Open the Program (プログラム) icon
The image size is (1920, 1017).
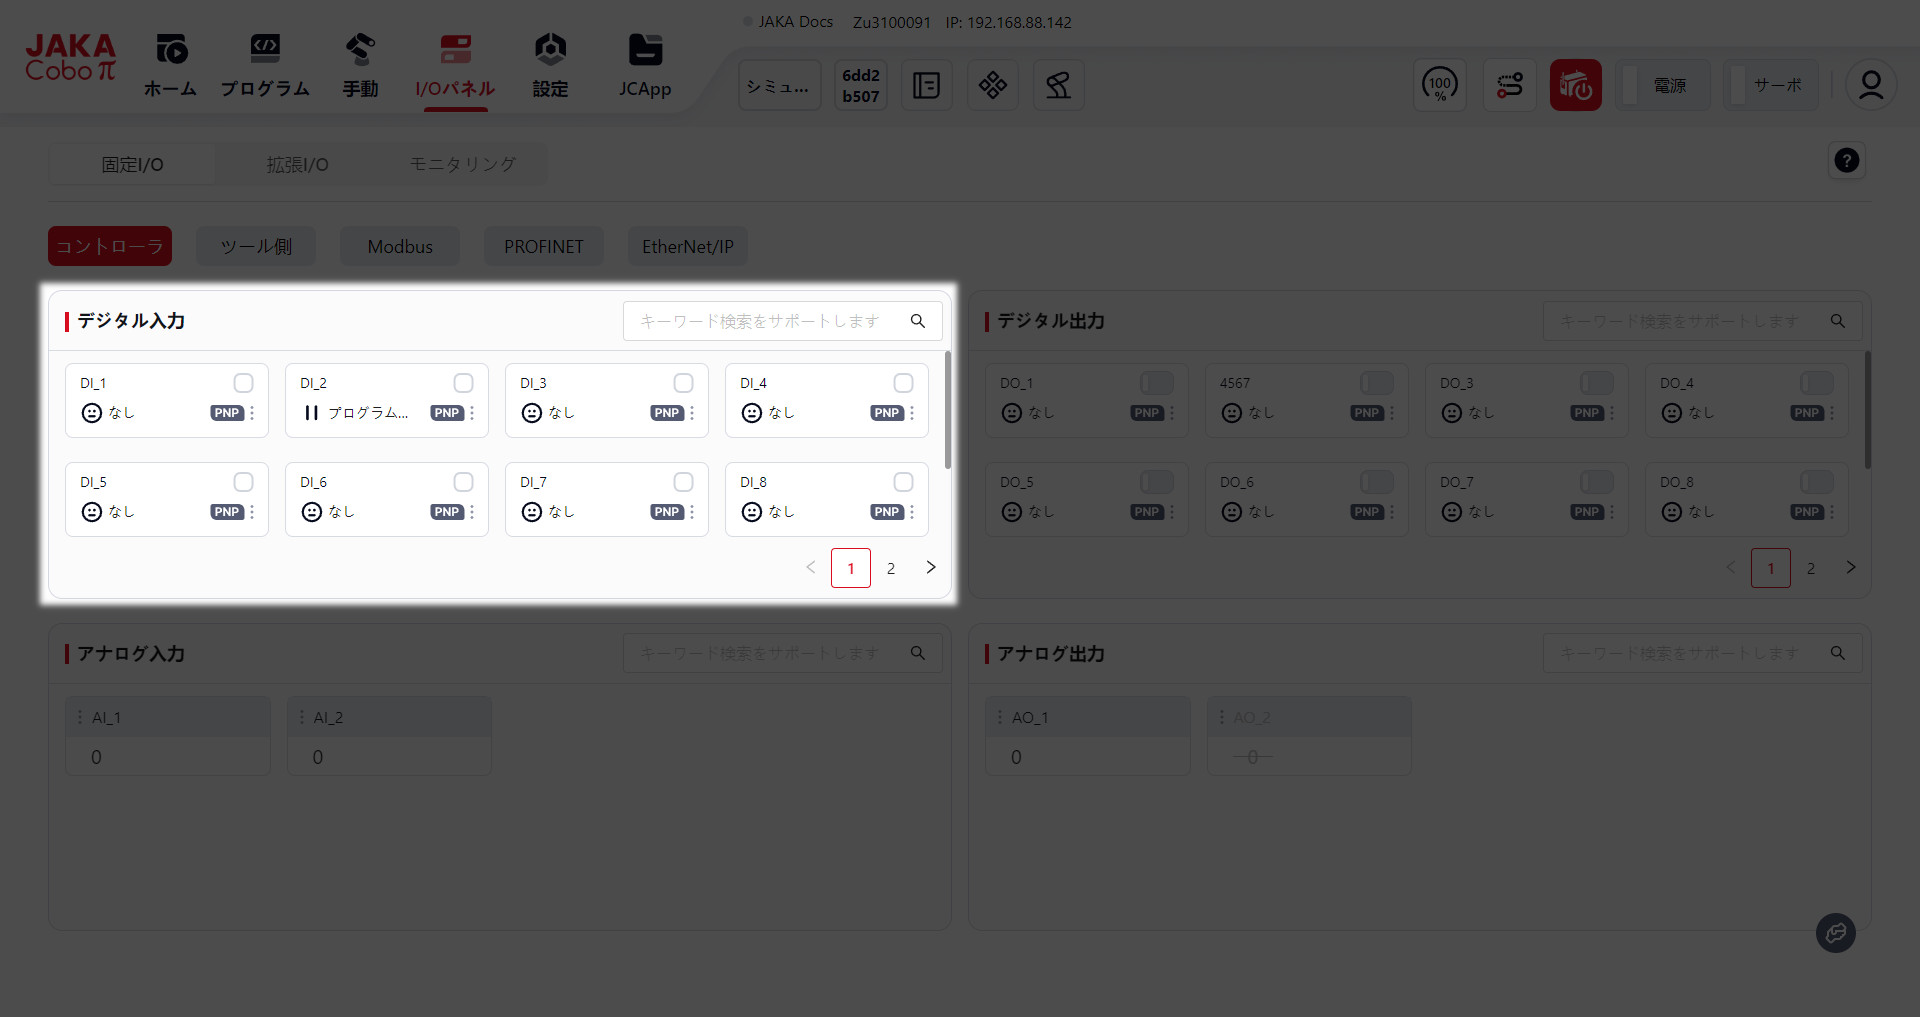coord(265,50)
